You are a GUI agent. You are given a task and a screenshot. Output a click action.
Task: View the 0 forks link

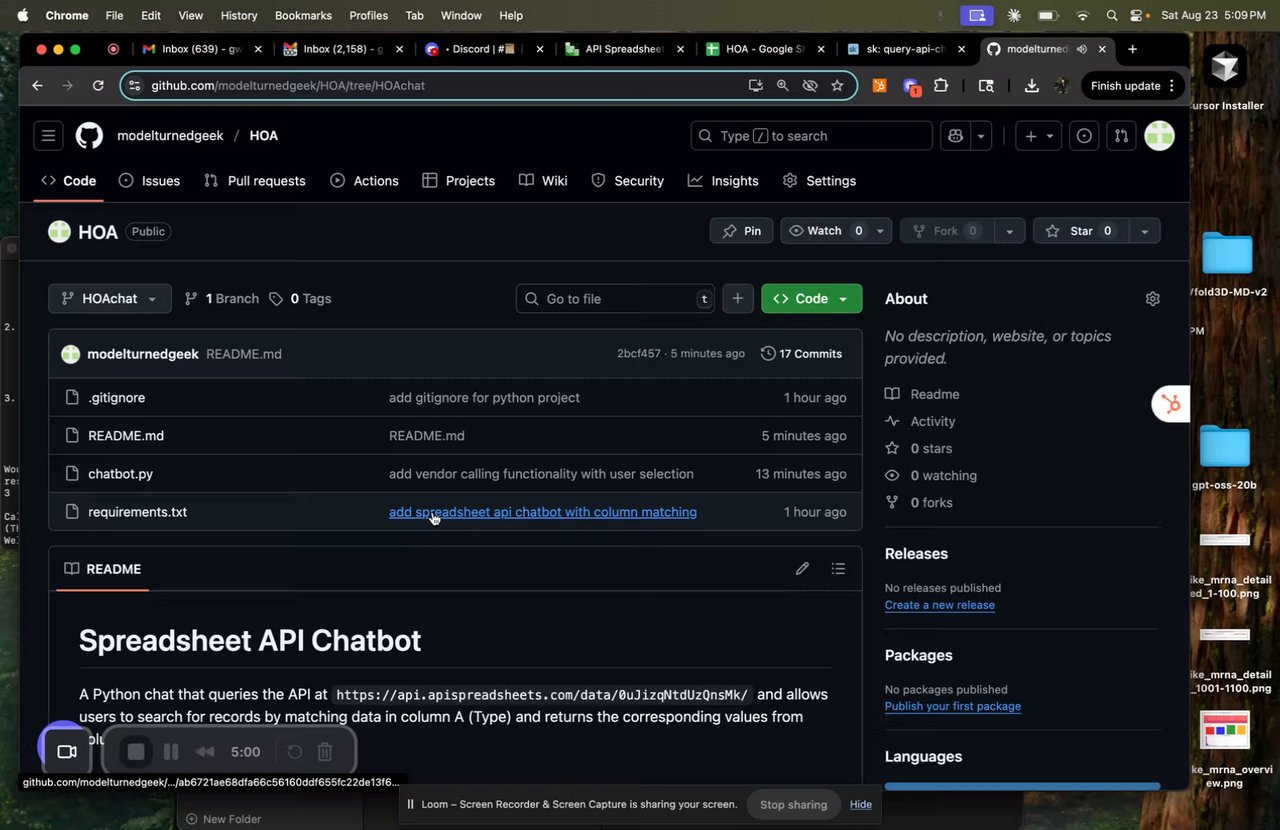coord(919,503)
